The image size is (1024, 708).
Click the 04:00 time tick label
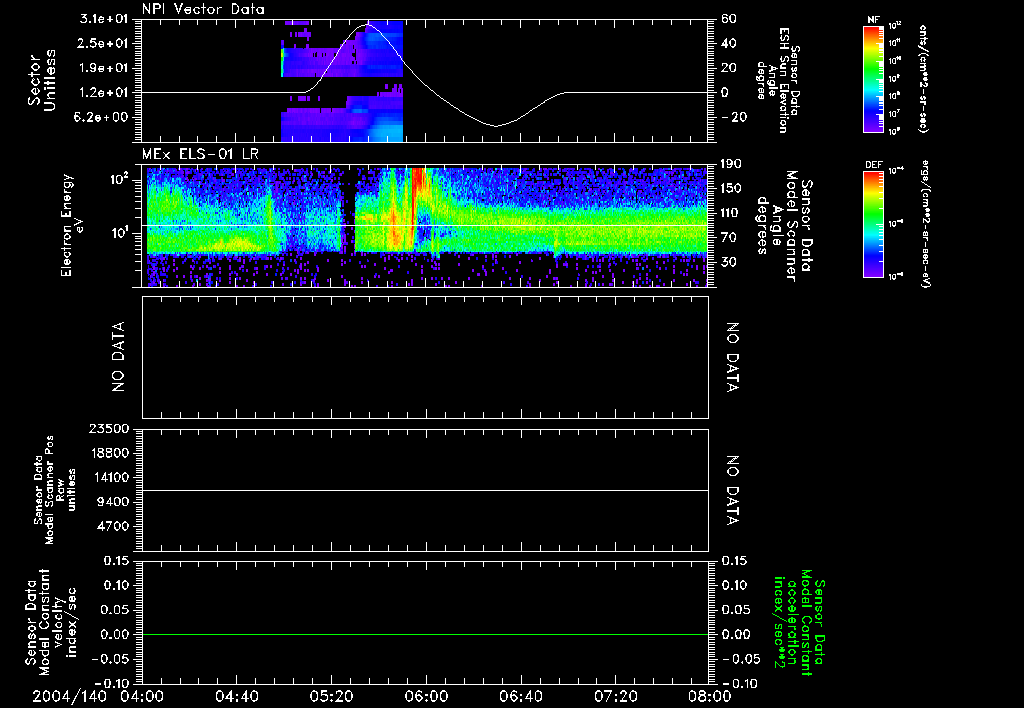click(x=142, y=696)
